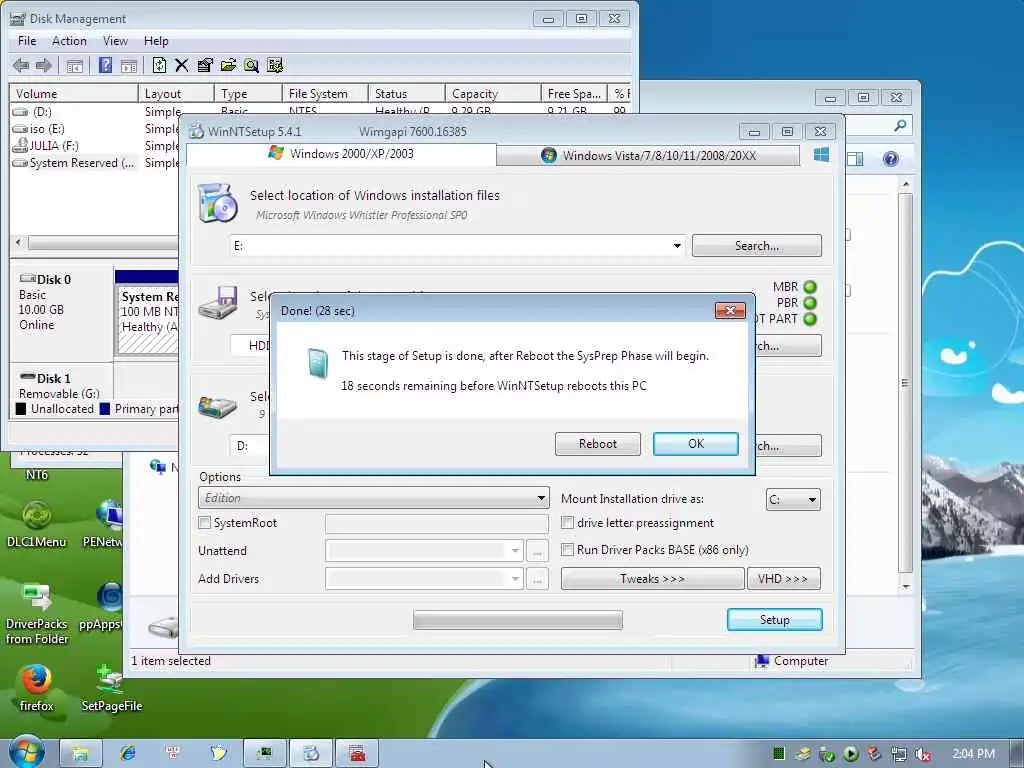This screenshot has width=1024, height=768.
Task: Open the DriverPacks from Folder desktop shortcut
Action: [x=37, y=614]
